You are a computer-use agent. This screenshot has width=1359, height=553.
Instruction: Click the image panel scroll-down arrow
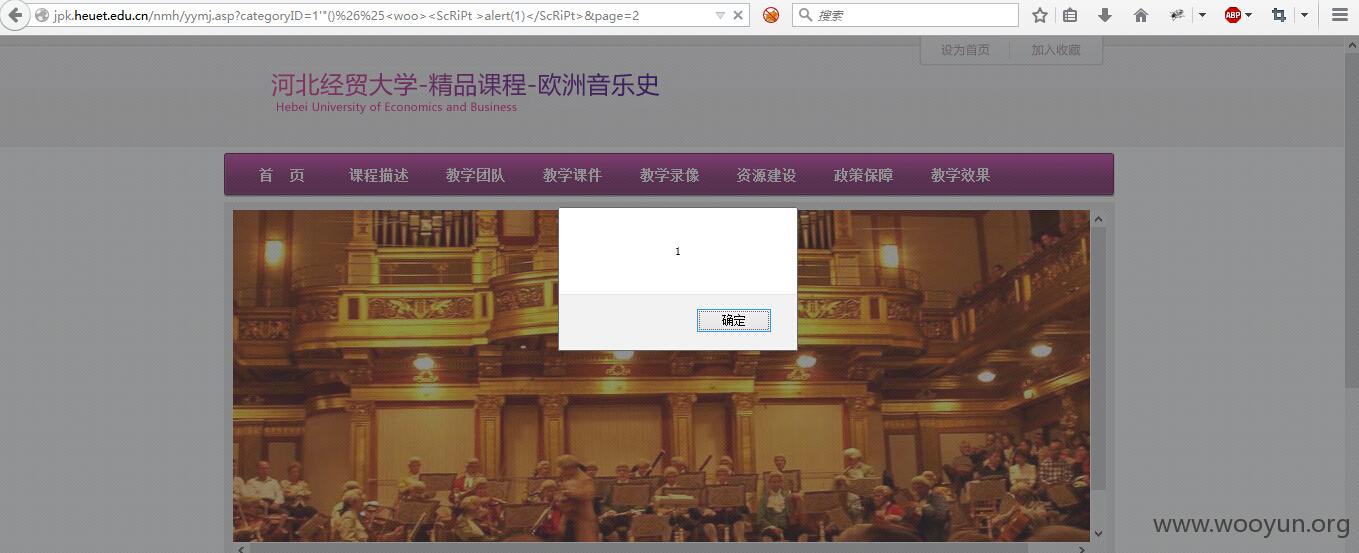coord(1098,533)
